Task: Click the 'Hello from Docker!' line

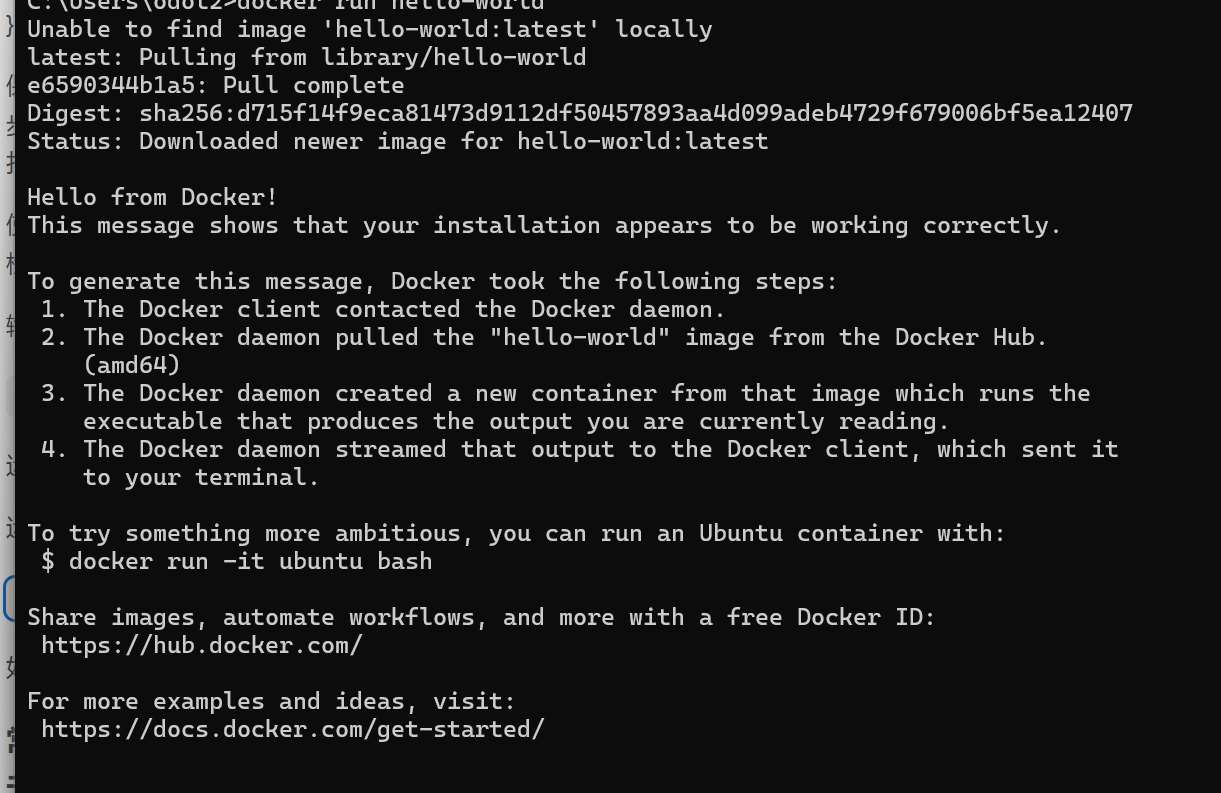Action: coord(152,197)
